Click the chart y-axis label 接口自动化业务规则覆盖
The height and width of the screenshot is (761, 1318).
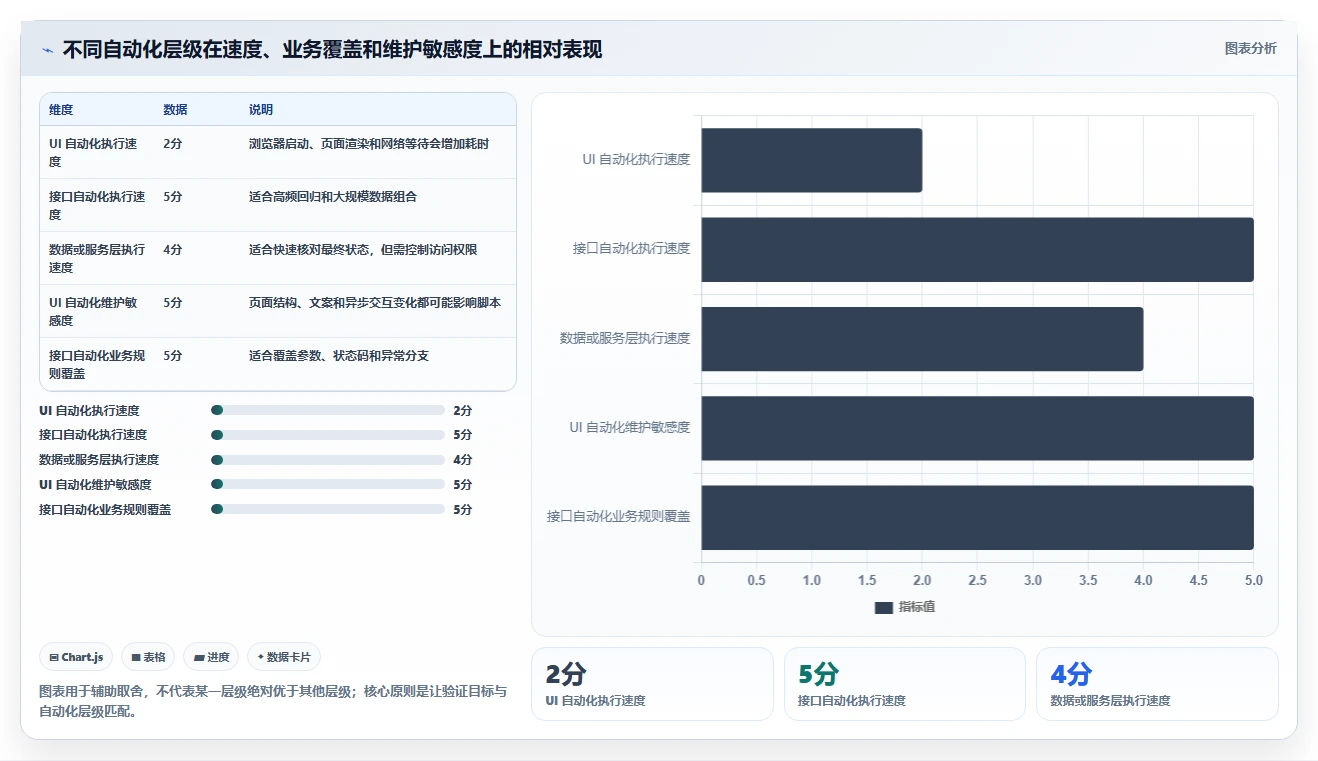click(618, 517)
